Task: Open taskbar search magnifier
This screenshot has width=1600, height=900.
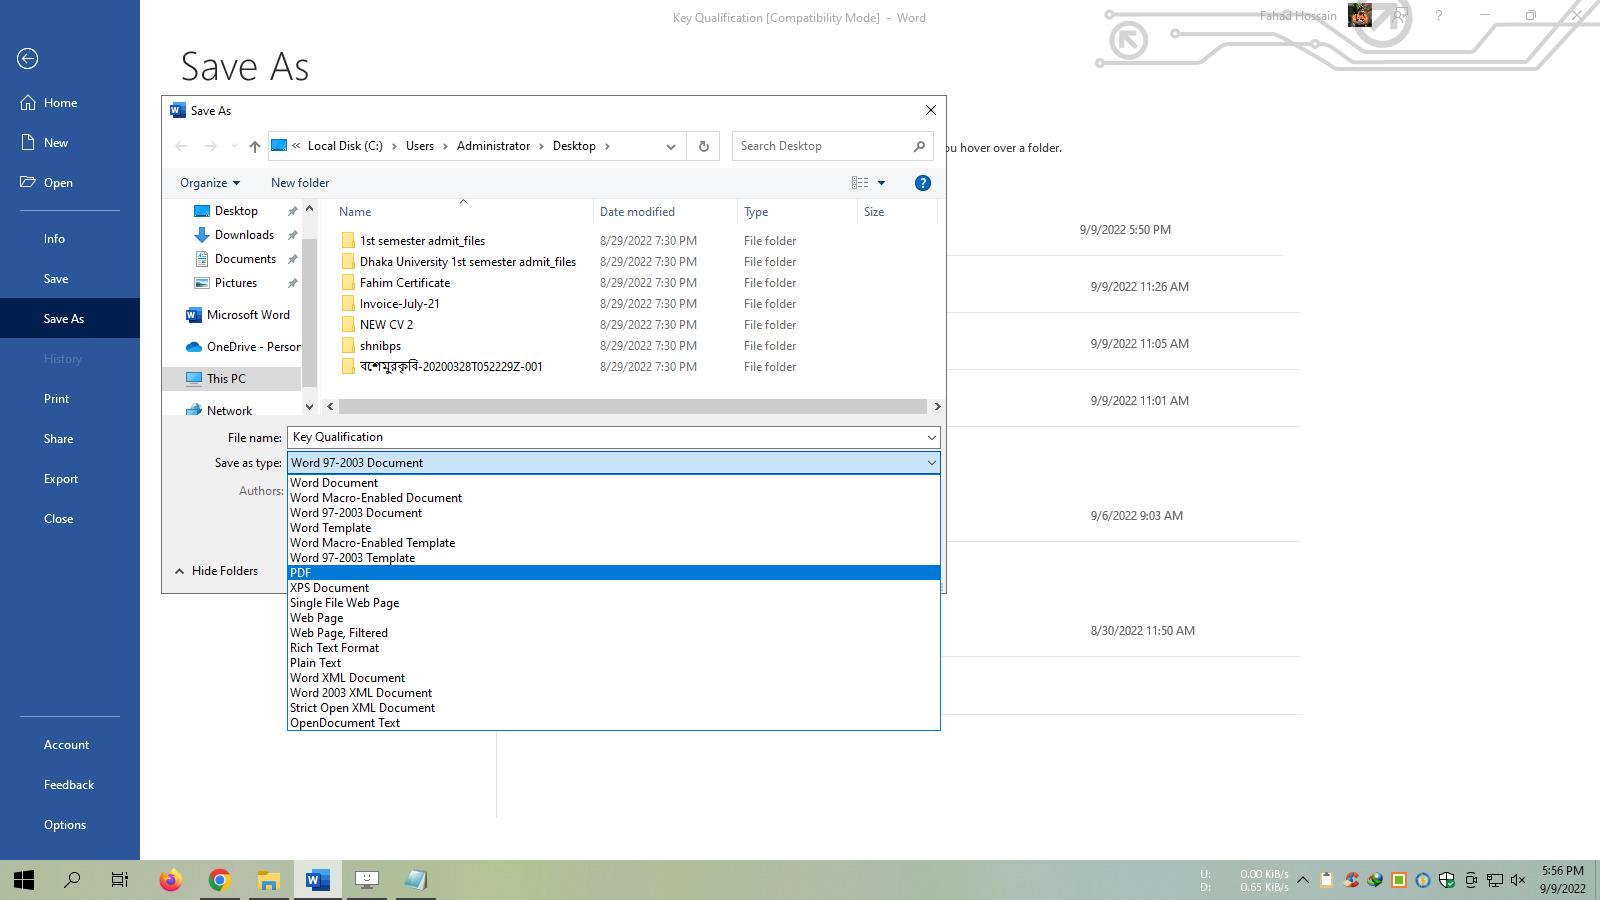Action: point(72,880)
